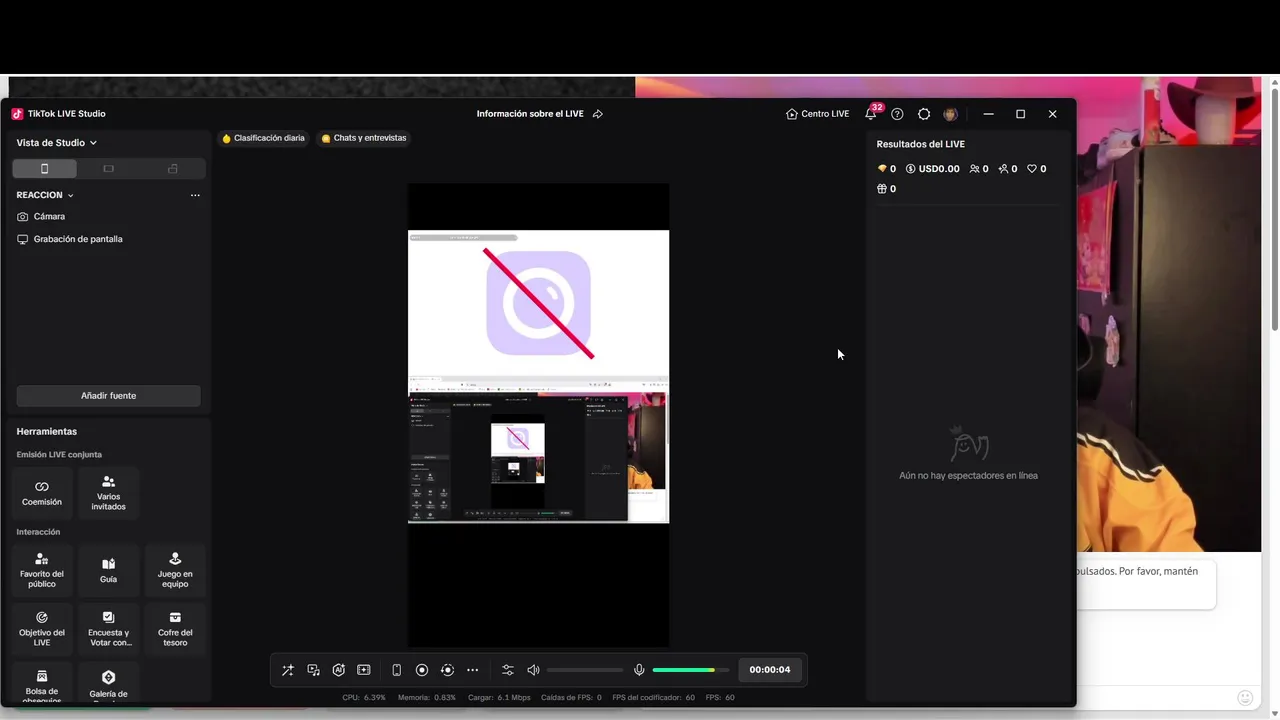Open the Guía tool

[108, 570]
